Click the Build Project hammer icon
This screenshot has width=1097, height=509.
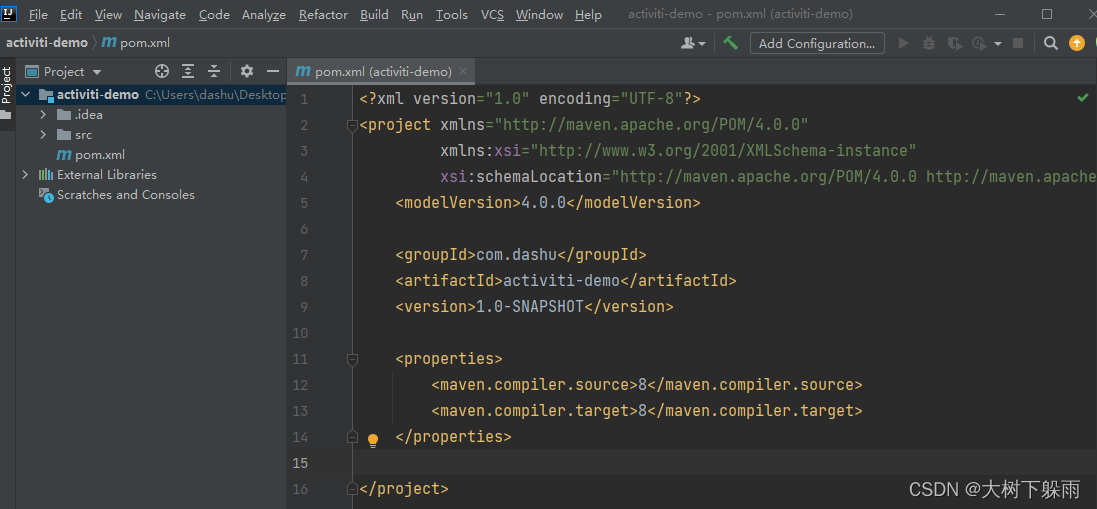tap(730, 43)
